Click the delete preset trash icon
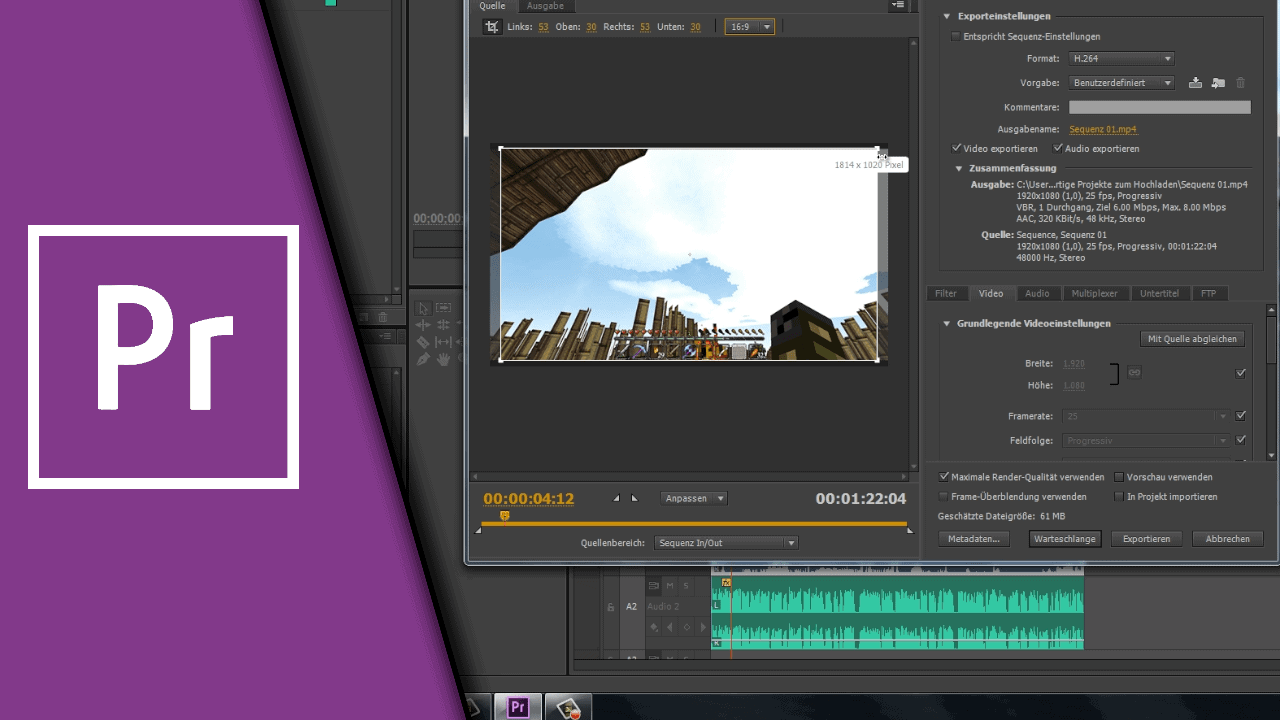Screen dimensions: 1280x720 click(1241, 83)
